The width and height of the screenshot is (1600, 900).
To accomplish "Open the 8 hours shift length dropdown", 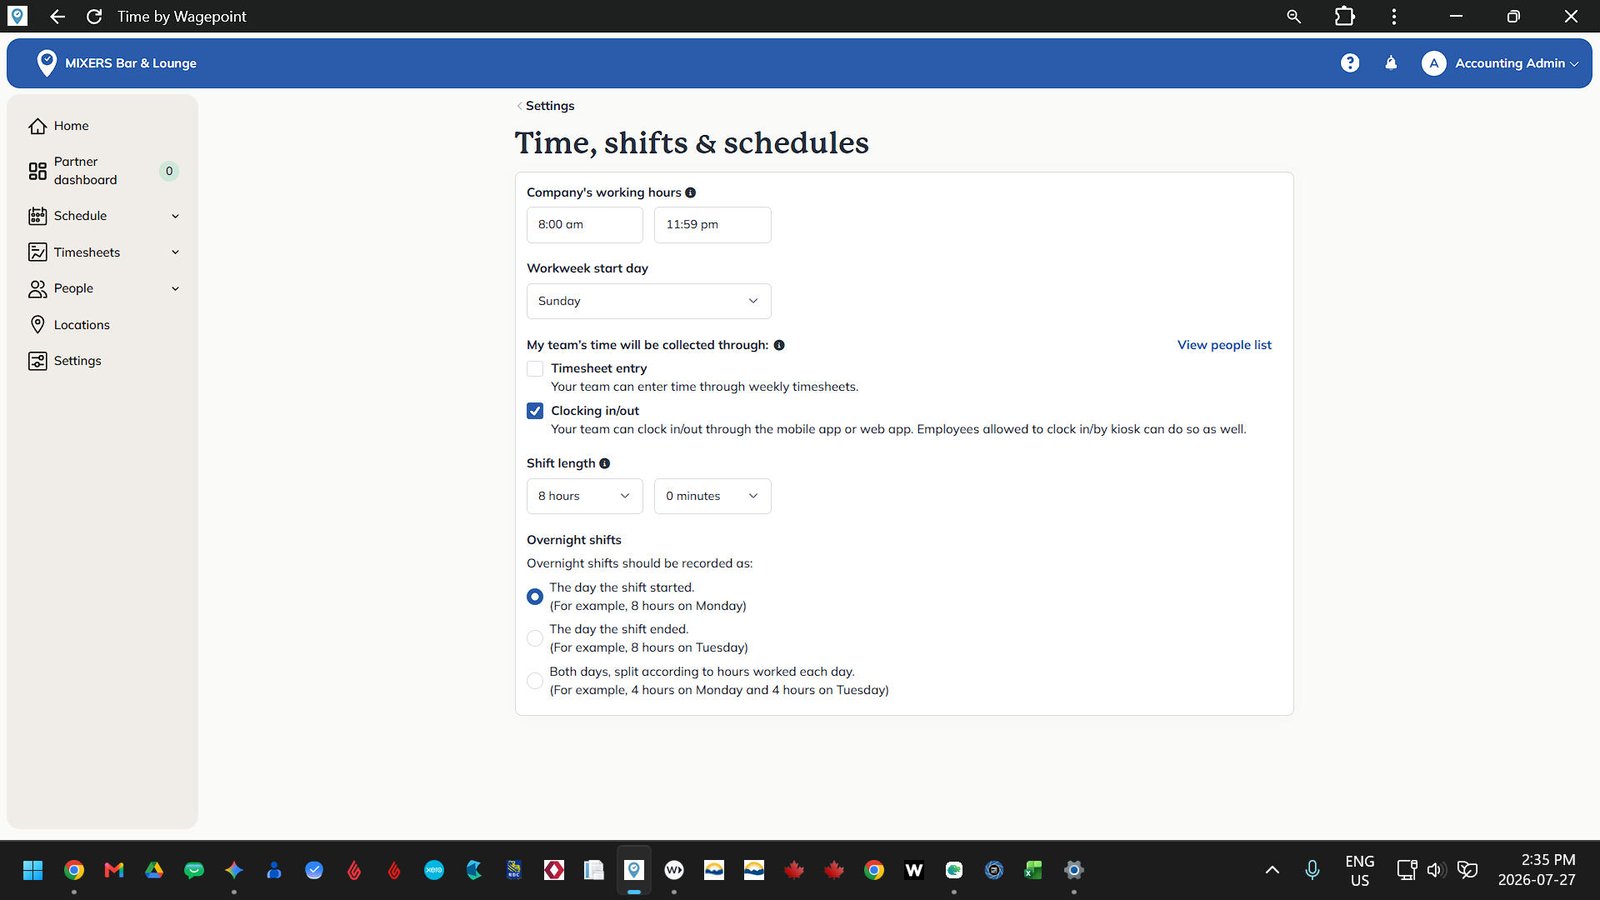I will (x=585, y=496).
